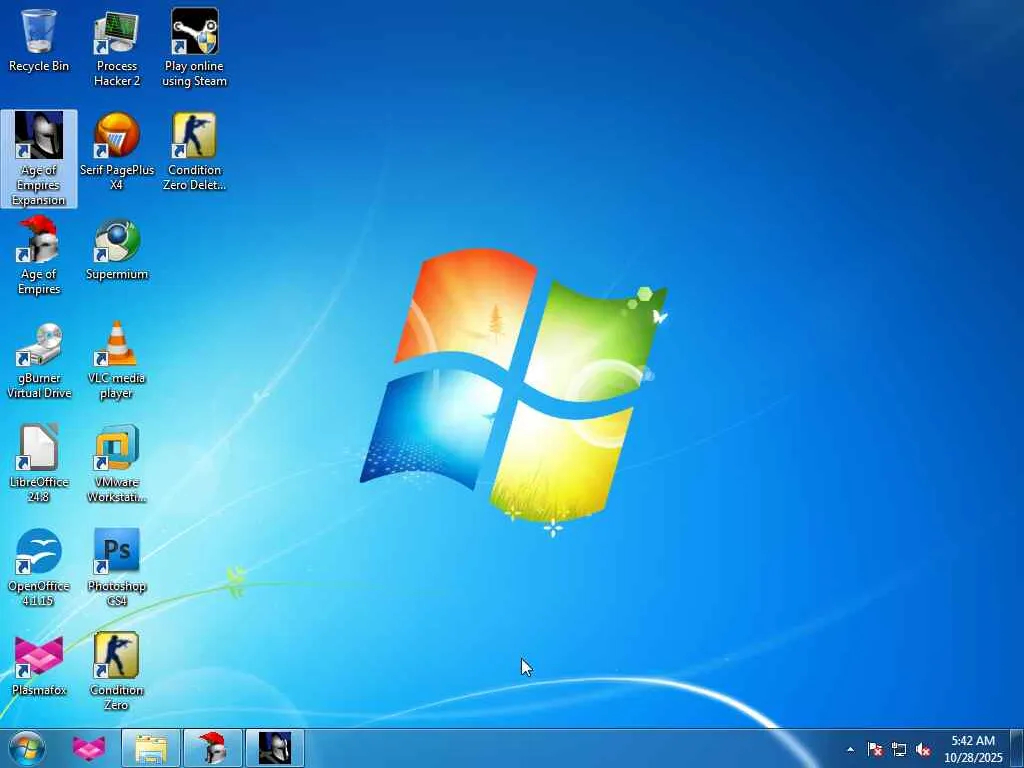This screenshot has width=1024, height=768.
Task: Select the gBurner Virtual Drive shortcut
Action: point(39,360)
